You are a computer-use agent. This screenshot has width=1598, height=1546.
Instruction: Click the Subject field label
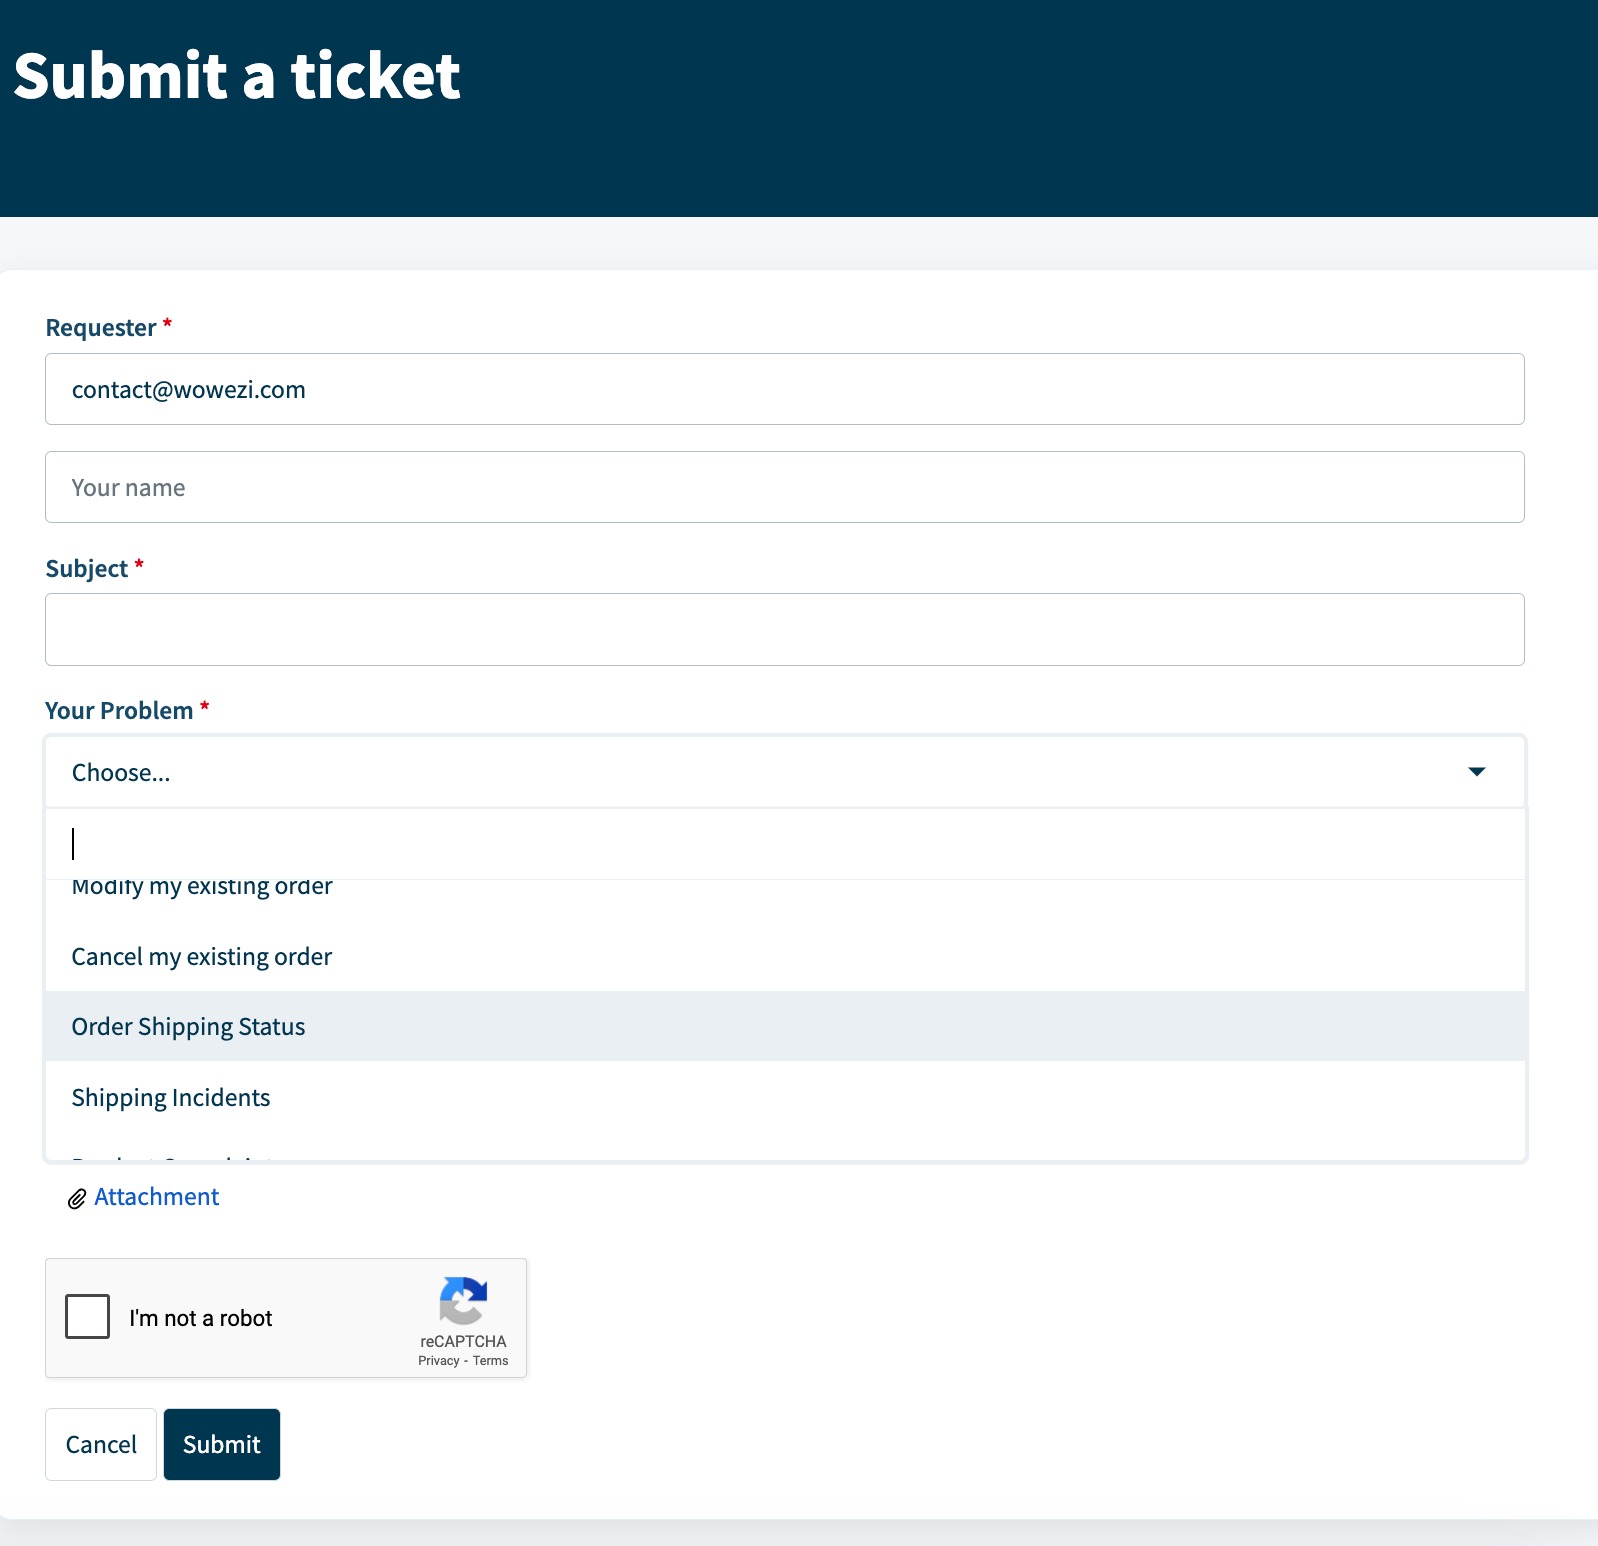(x=87, y=569)
